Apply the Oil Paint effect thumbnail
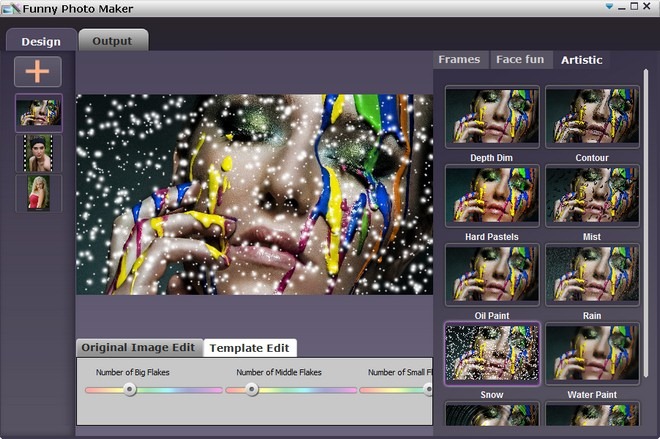 492,274
